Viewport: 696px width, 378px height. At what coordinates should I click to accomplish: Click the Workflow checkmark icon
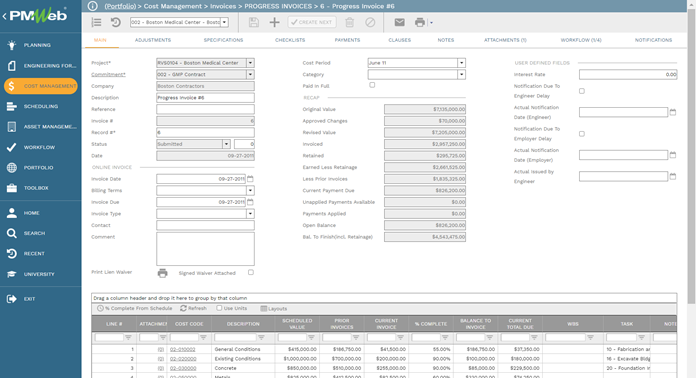pos(12,147)
